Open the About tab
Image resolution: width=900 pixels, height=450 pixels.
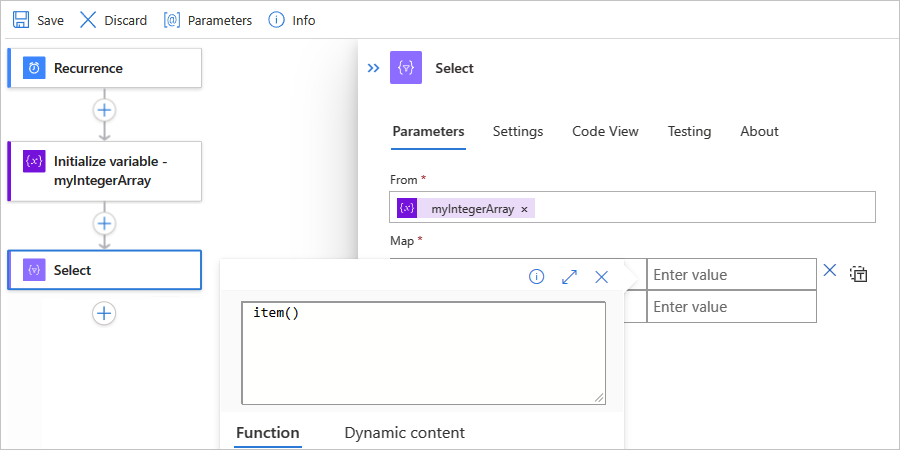tap(759, 131)
